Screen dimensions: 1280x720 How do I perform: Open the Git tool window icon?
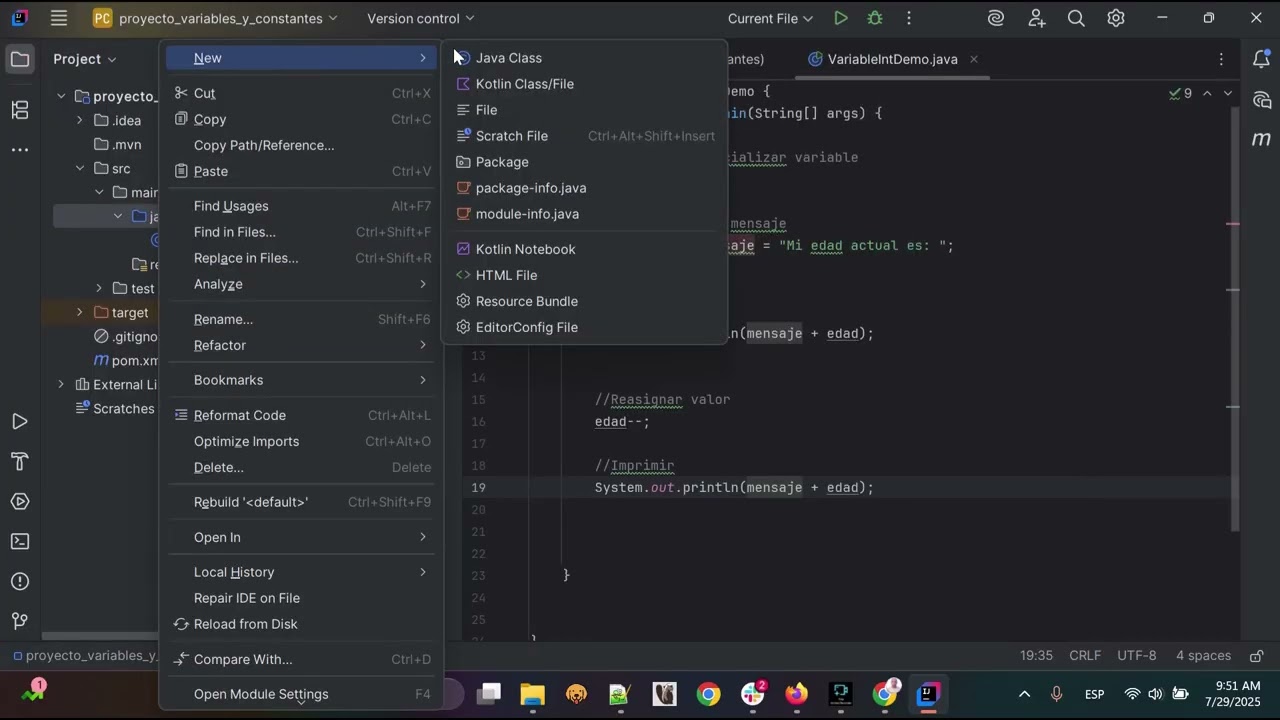point(20,622)
